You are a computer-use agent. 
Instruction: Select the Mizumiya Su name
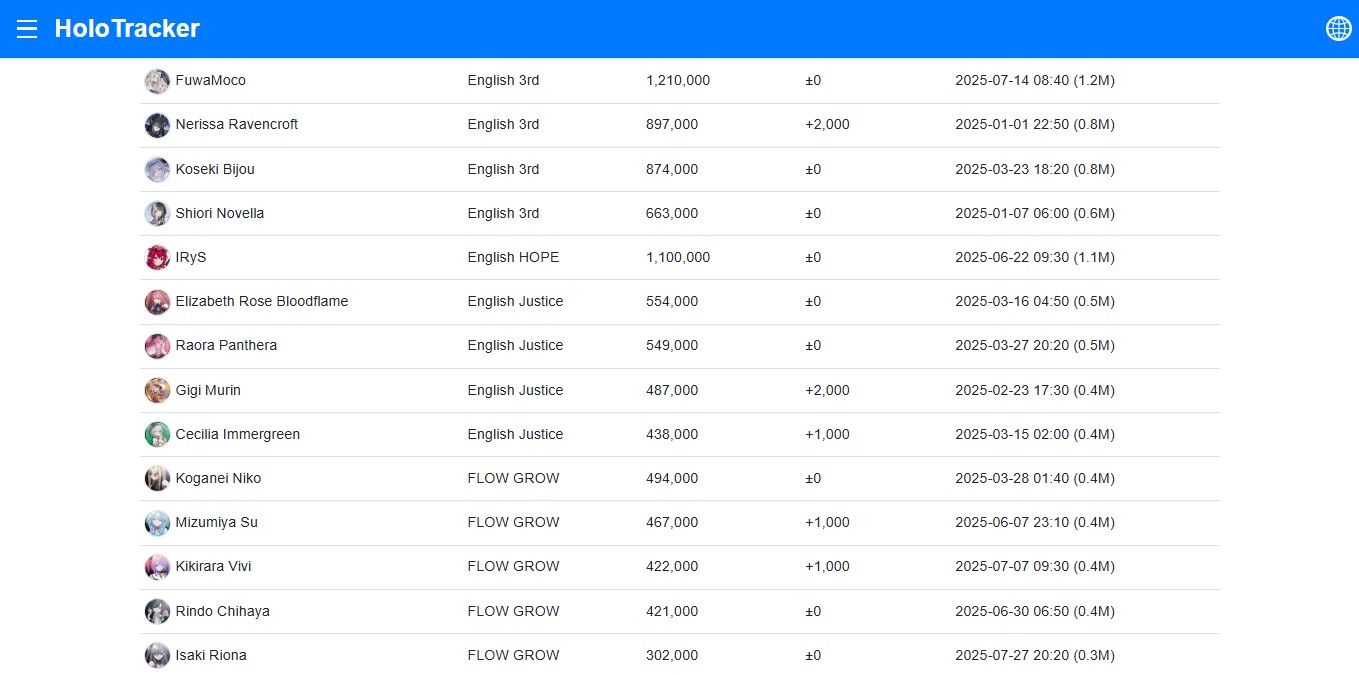(217, 522)
